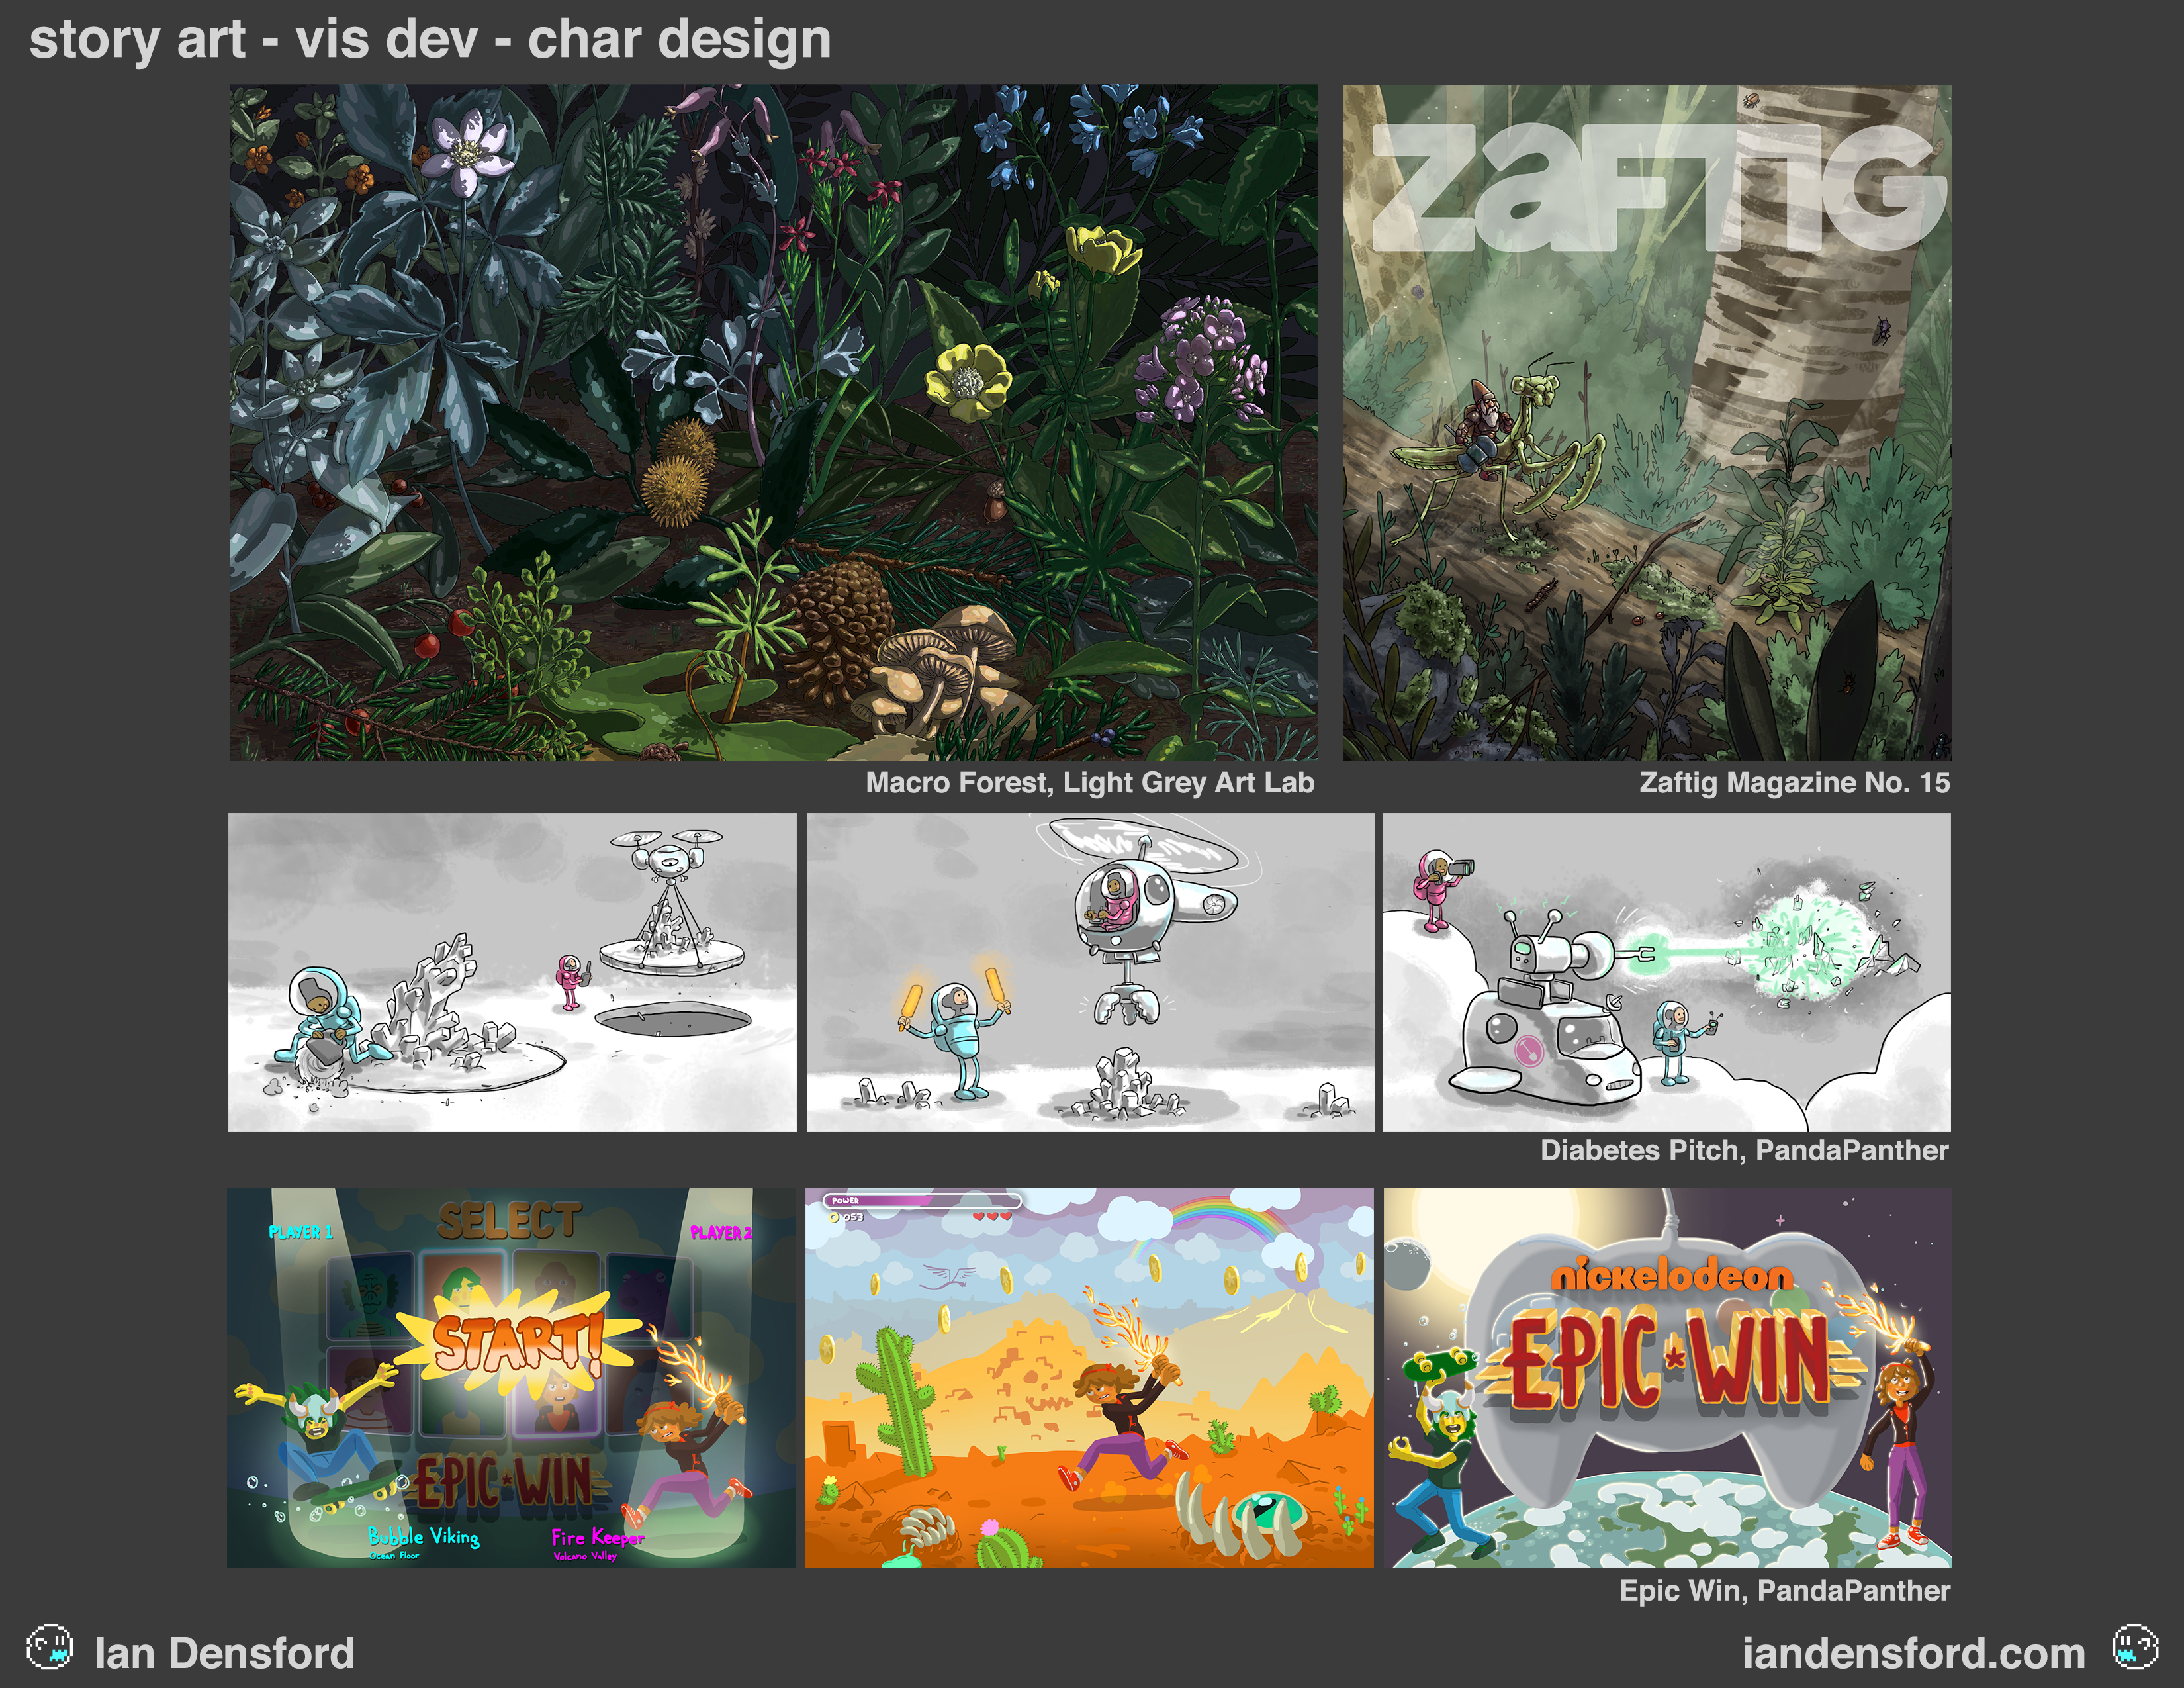Open the desert gameplay screenshot
This screenshot has height=1688, width=2184.
[x=1089, y=1377]
